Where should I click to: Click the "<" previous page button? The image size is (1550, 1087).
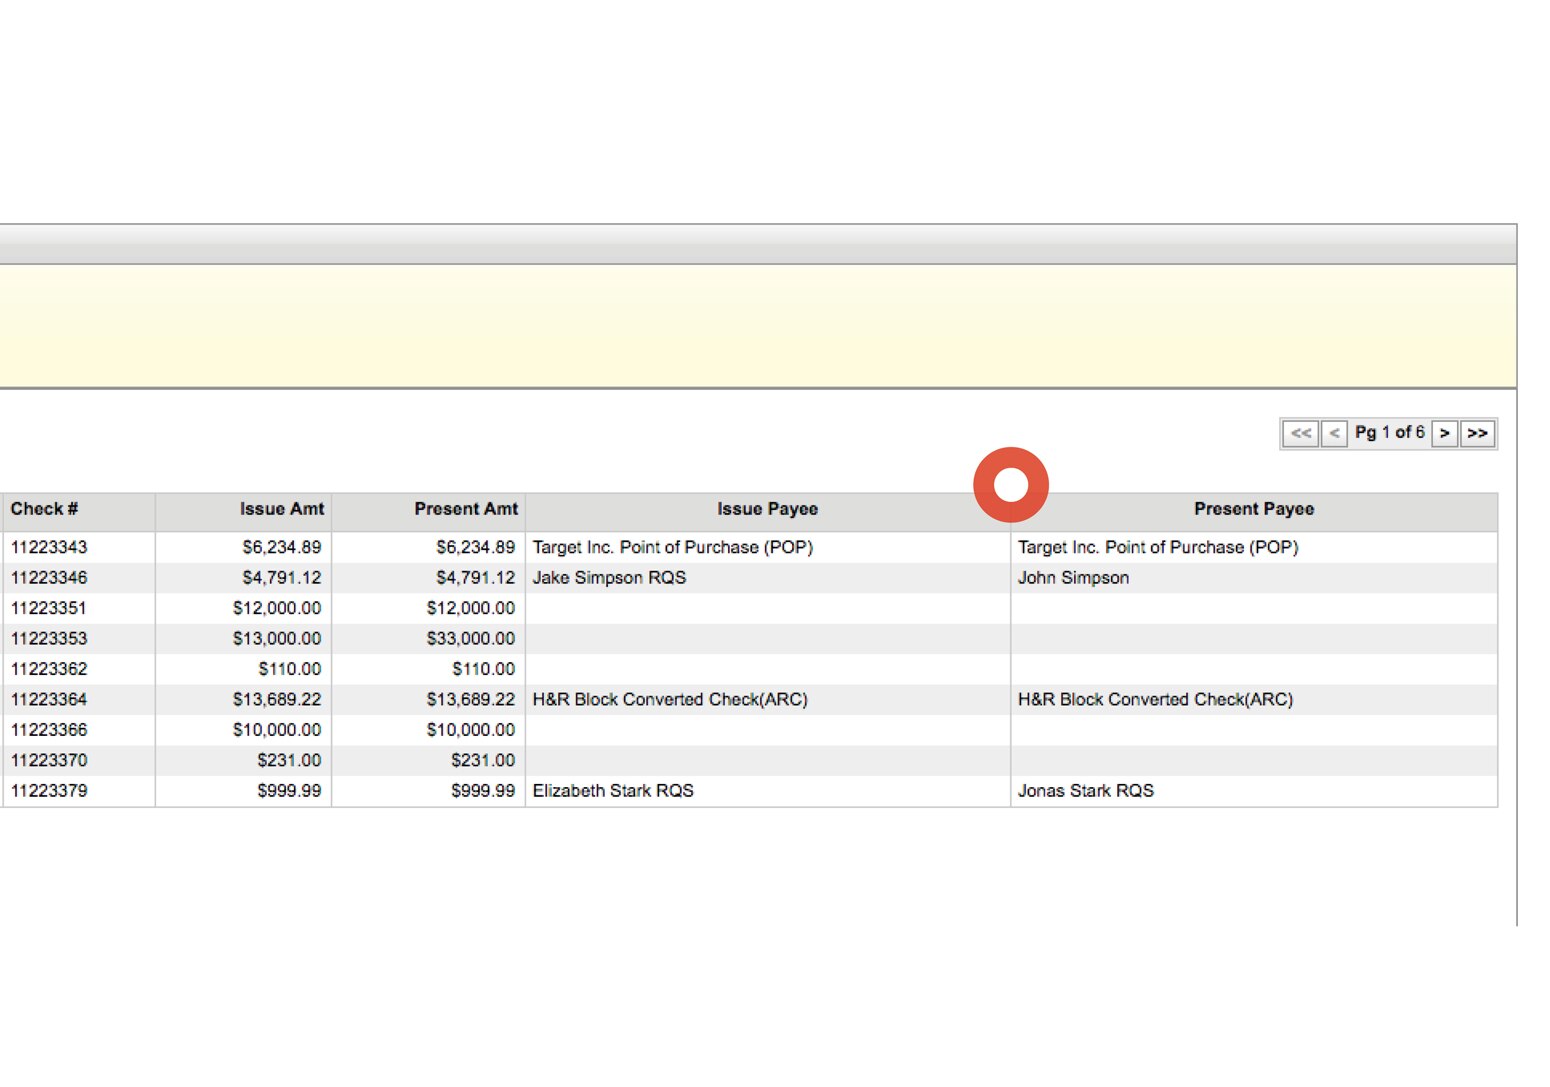click(x=1335, y=432)
